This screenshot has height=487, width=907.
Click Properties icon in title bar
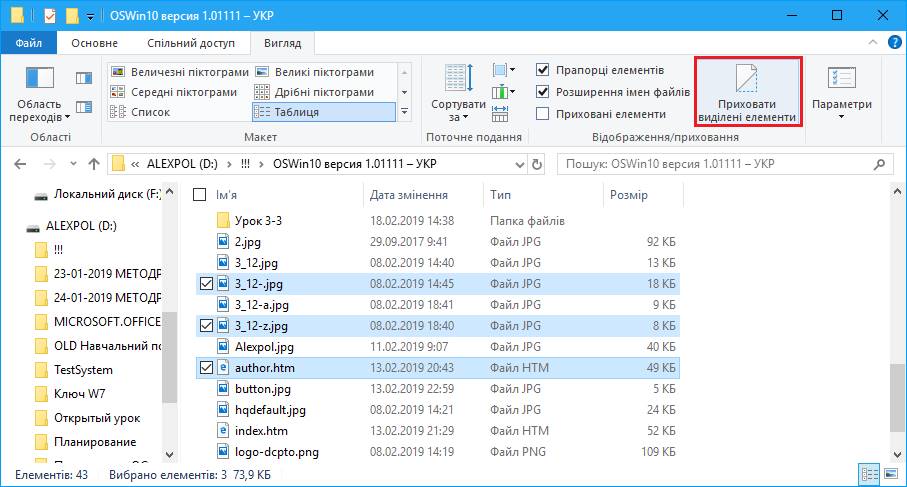pos(50,16)
